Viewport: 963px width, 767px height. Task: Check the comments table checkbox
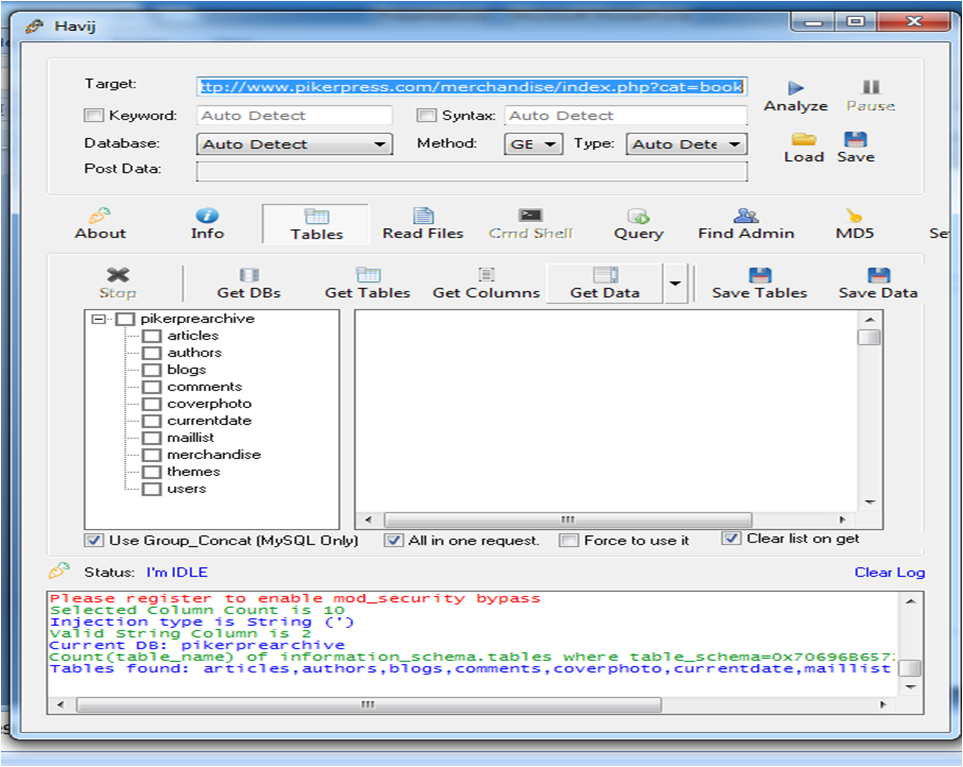click(x=151, y=387)
